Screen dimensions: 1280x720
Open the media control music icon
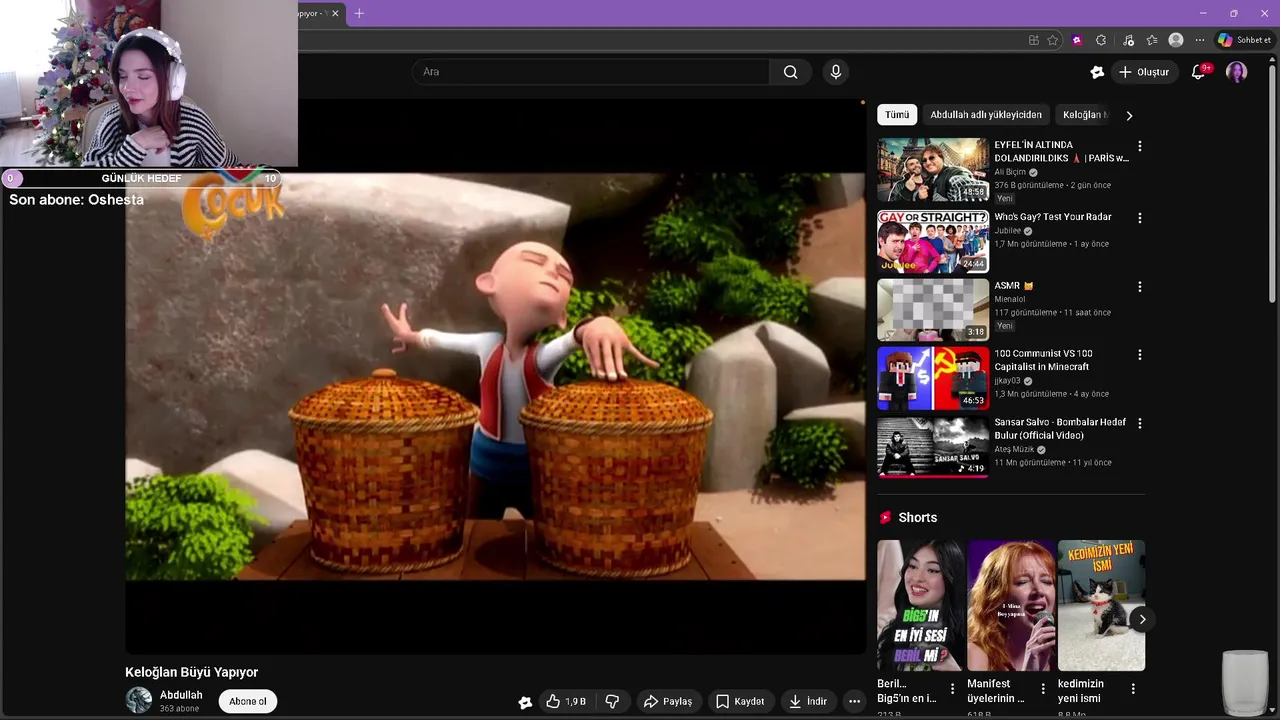click(1128, 40)
